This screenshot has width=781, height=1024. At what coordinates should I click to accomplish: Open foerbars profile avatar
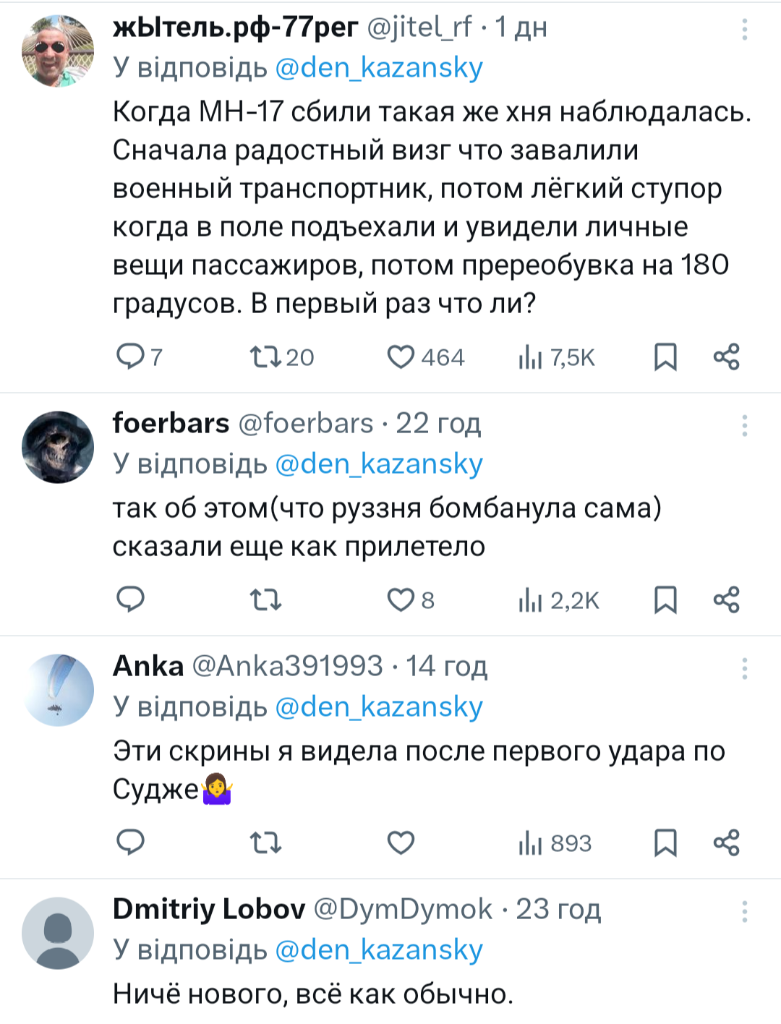pyautogui.click(x=58, y=447)
